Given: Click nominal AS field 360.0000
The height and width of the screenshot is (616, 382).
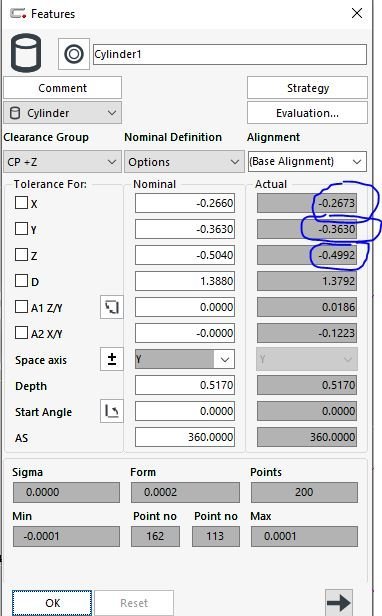Looking at the screenshot, I should [185, 437].
